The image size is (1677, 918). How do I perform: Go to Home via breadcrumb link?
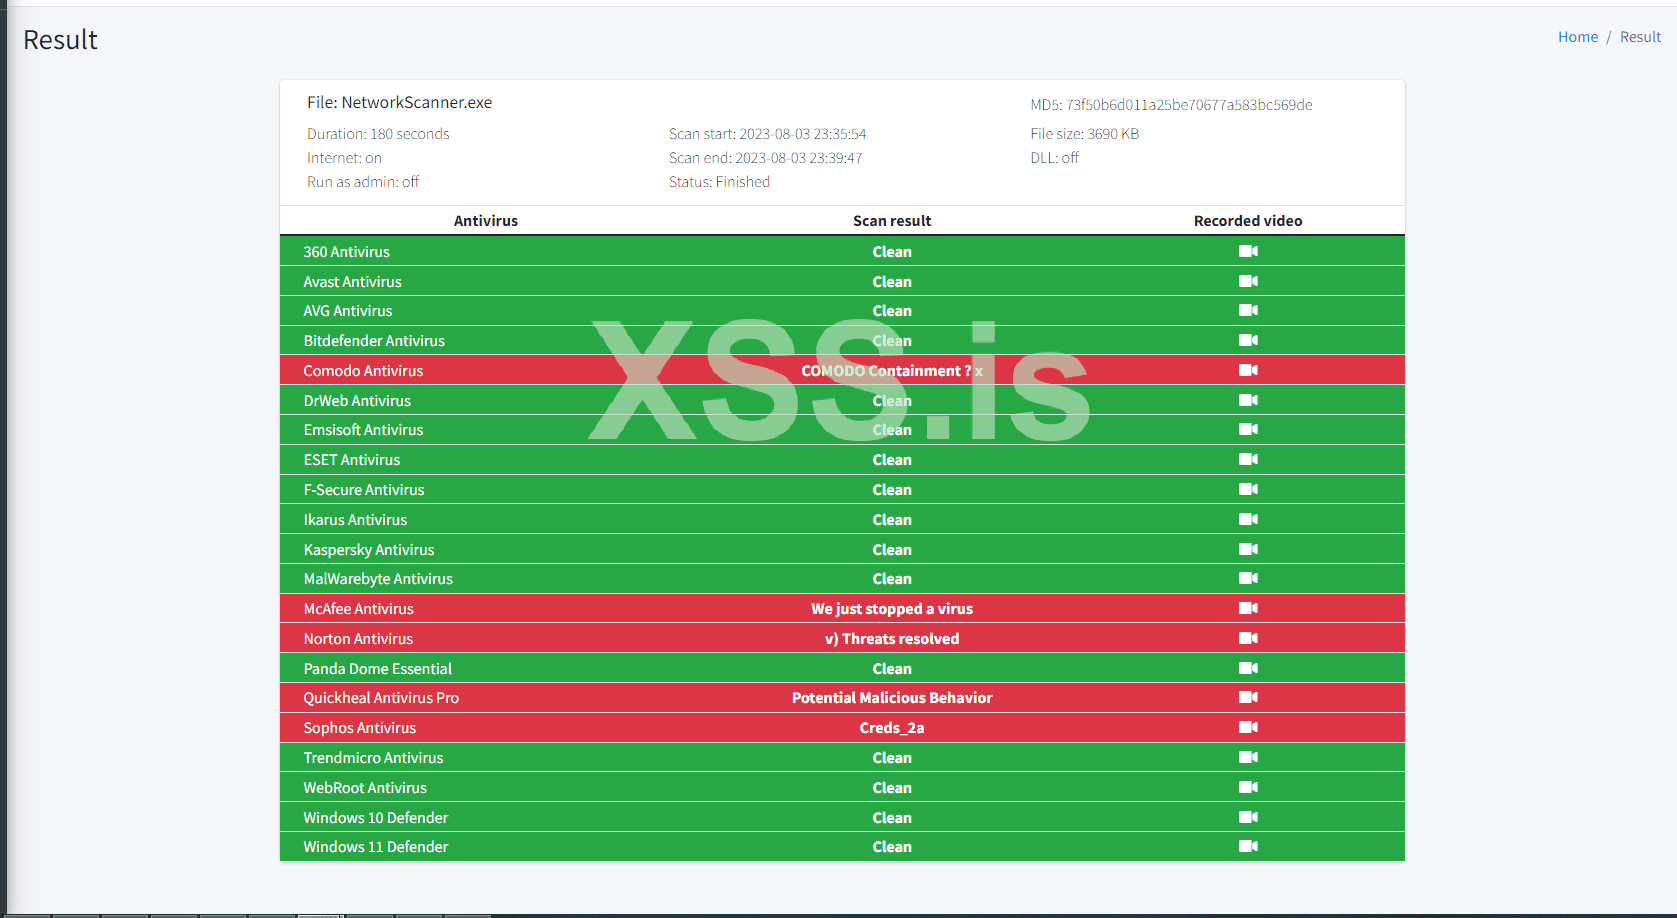click(x=1578, y=37)
